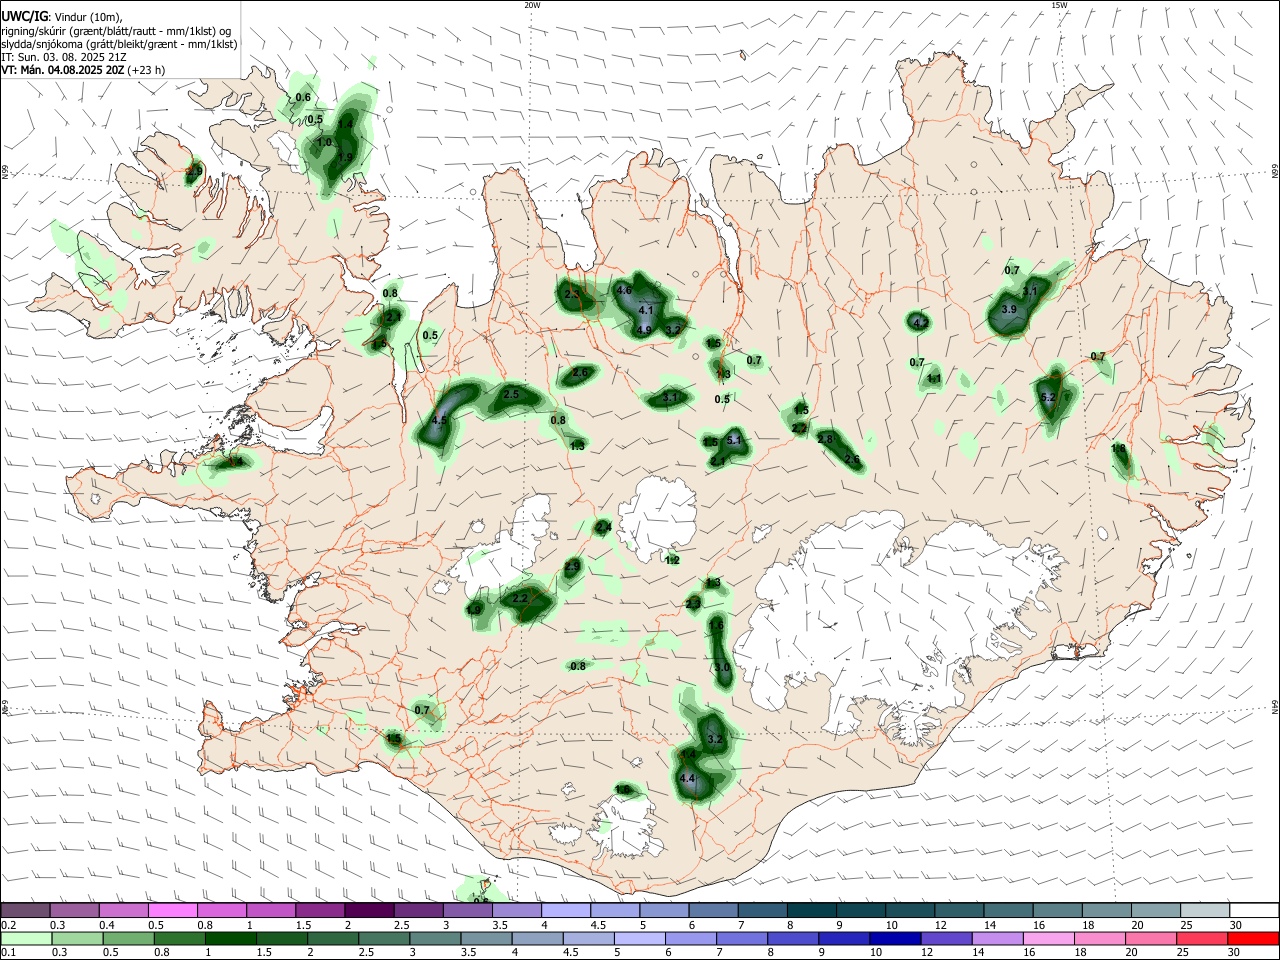This screenshot has height=960, width=1280.
Task: Click the 4.5 precipitation value on the map
Action: (x=439, y=421)
